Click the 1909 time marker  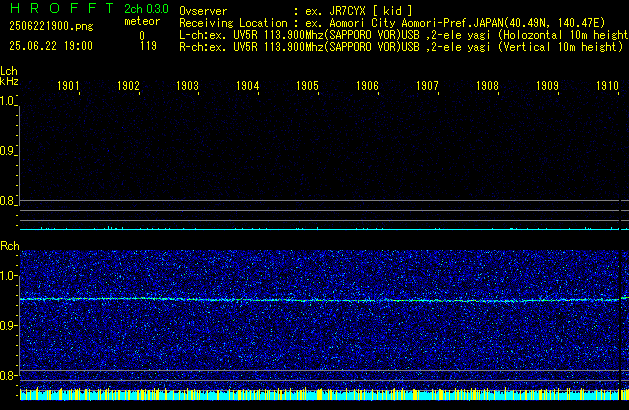547,86
